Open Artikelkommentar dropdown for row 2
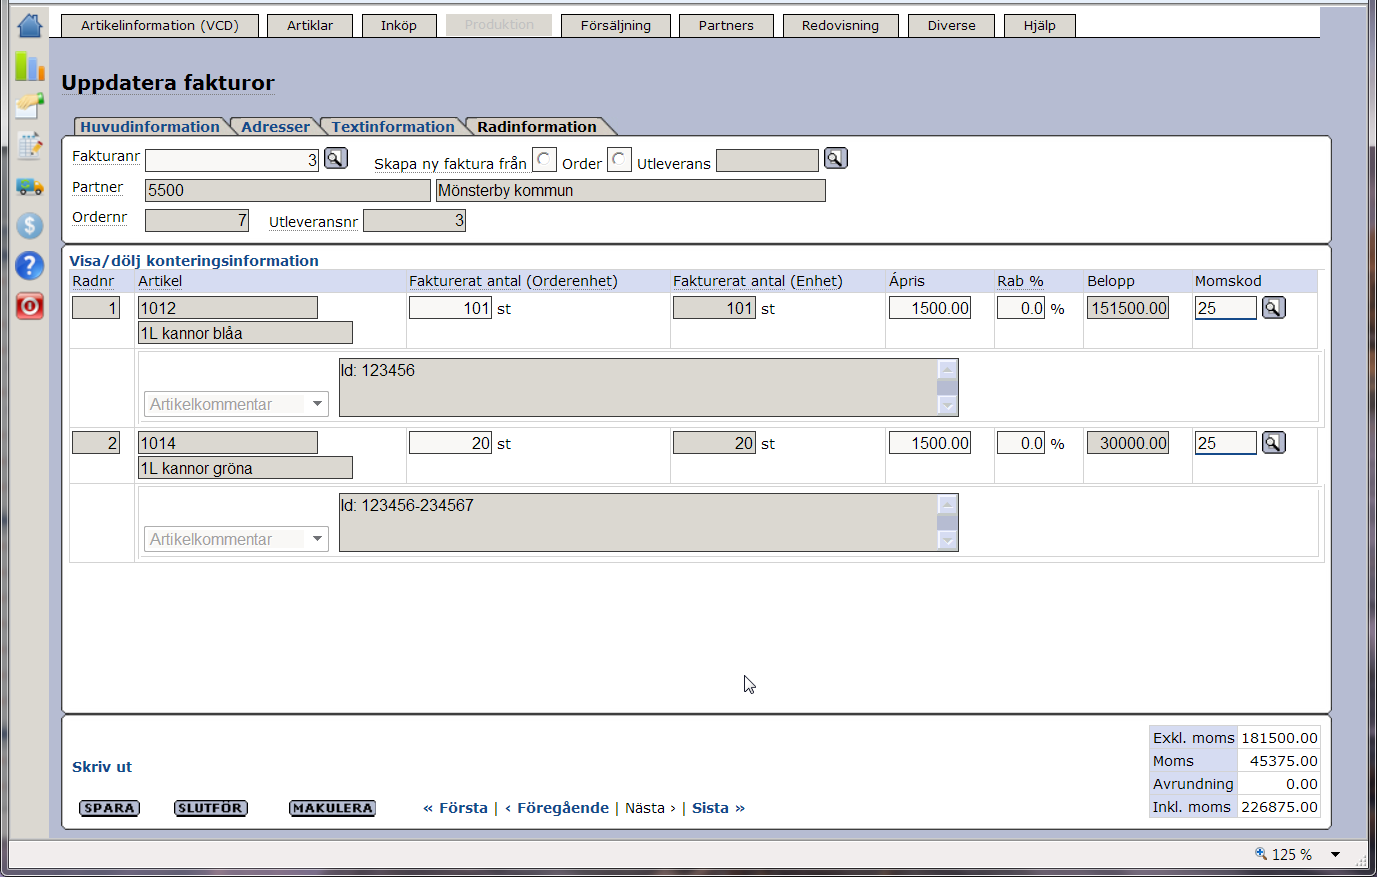This screenshot has width=1377, height=877. coord(236,539)
